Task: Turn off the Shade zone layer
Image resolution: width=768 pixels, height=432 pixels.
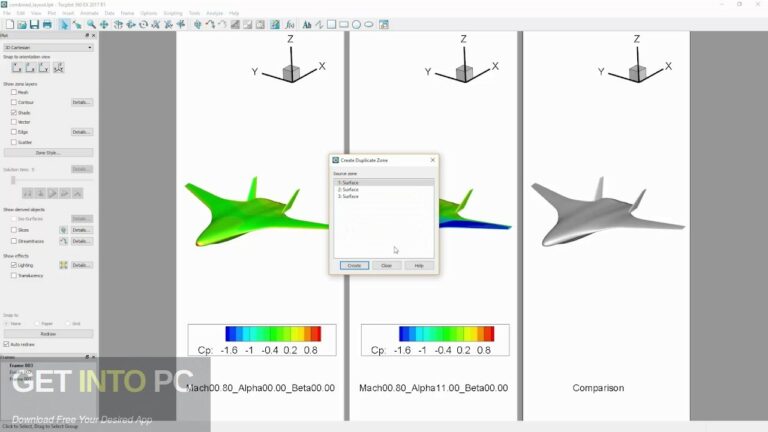Action: [14, 112]
